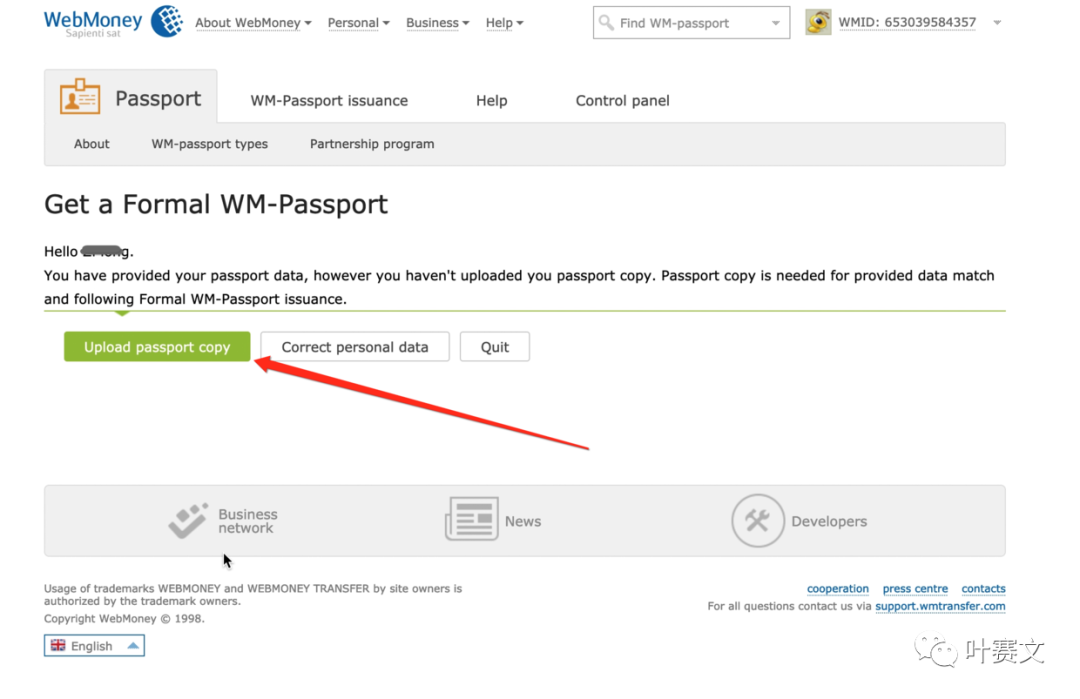This screenshot has width=1080, height=699.
Task: Click the Find WM-passport search field
Action: pyautogui.click(x=690, y=23)
